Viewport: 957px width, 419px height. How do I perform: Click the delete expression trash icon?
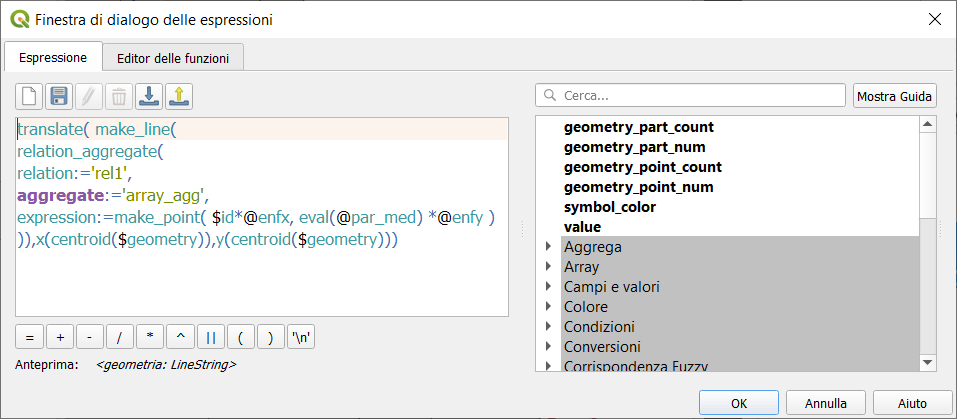119,96
